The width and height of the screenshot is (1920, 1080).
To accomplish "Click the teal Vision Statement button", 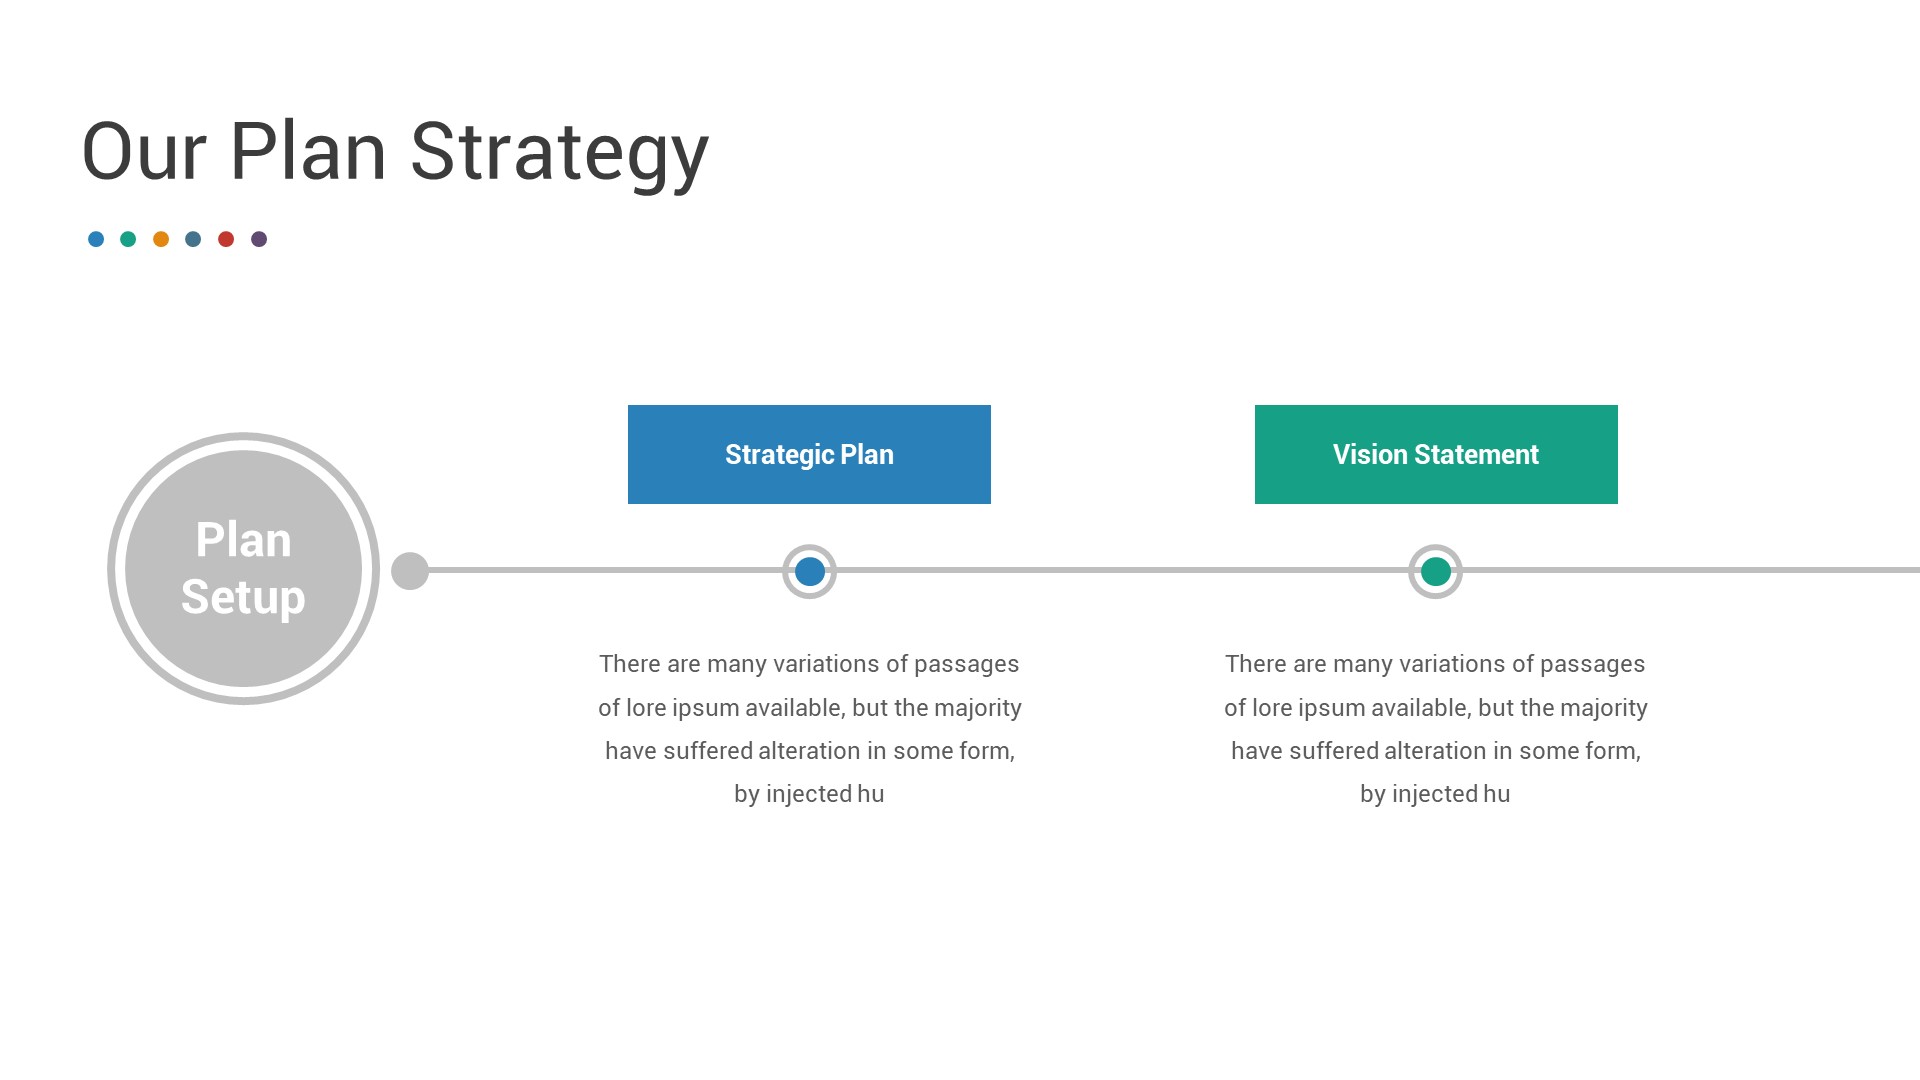I will pyautogui.click(x=1436, y=454).
